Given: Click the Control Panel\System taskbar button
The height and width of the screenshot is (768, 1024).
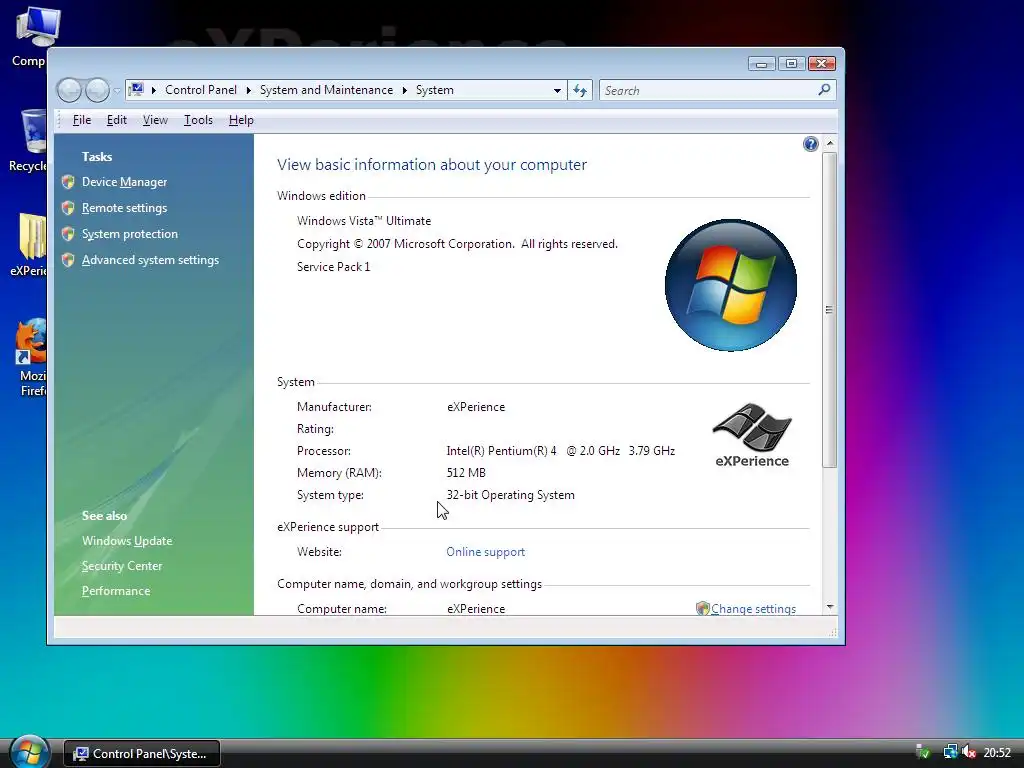Looking at the screenshot, I should pyautogui.click(x=142, y=754).
